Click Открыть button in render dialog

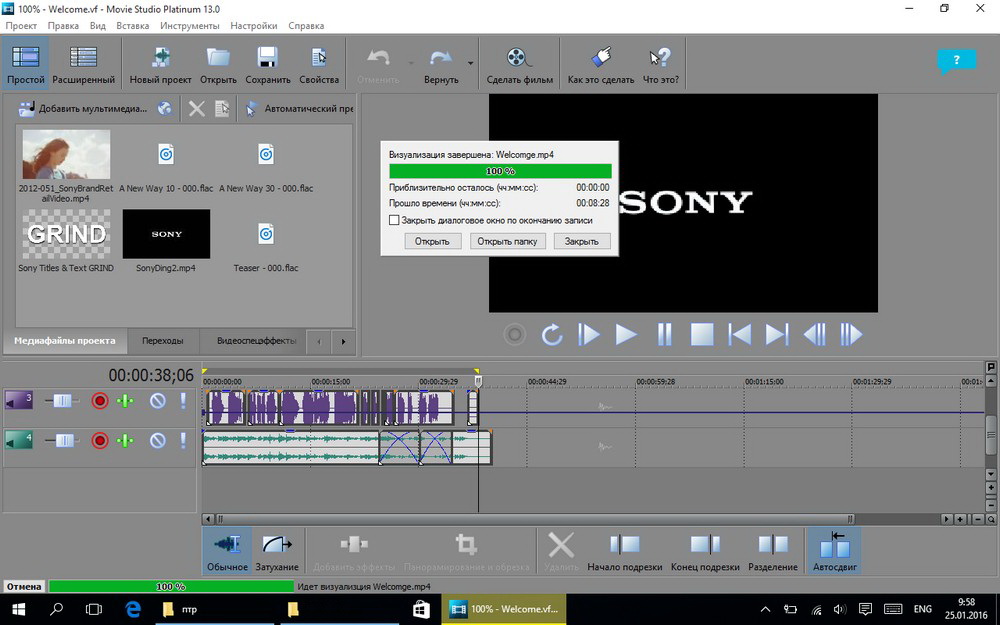(x=432, y=241)
